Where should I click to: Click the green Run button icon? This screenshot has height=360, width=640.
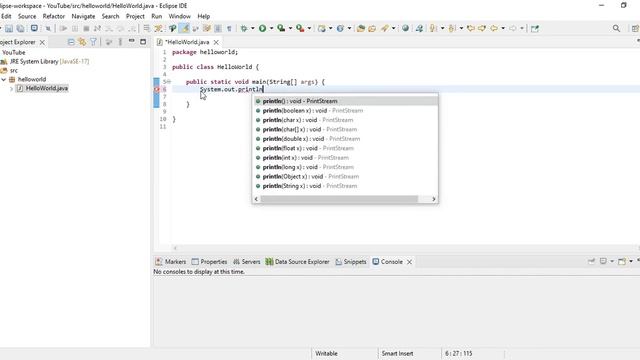(262, 28)
